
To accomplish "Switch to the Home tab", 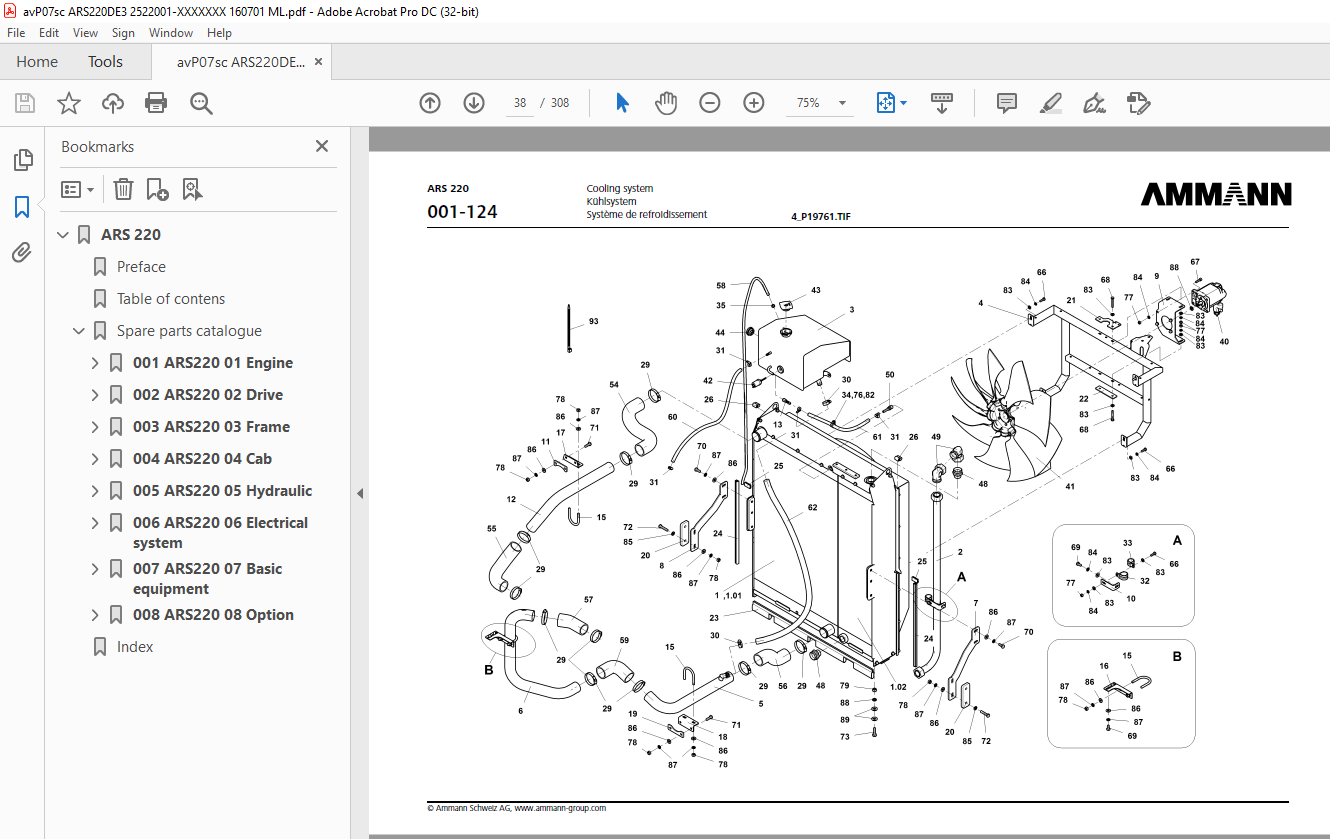I will coord(37,62).
